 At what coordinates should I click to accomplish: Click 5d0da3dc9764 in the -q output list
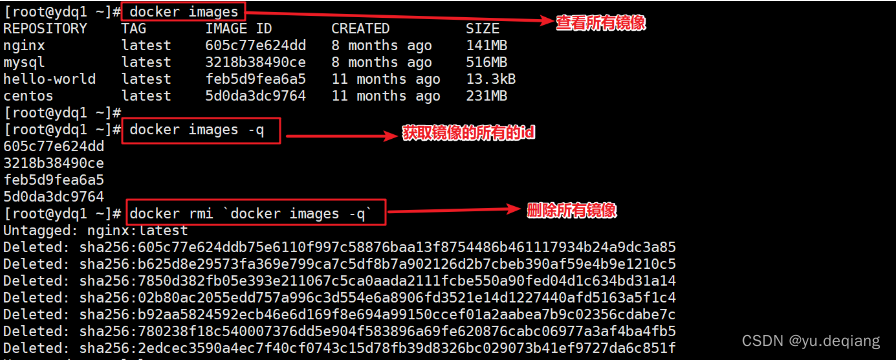[x=54, y=197]
